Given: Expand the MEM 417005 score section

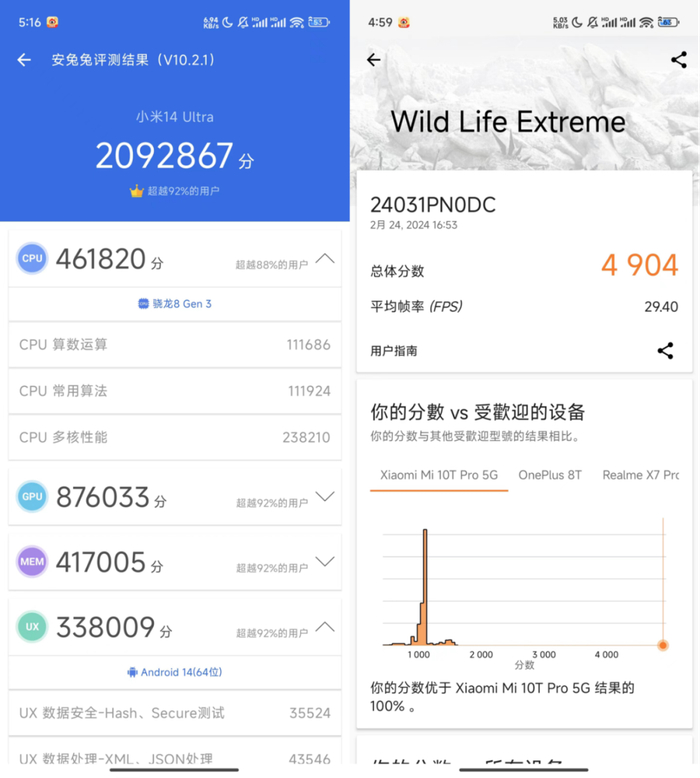Looking at the screenshot, I should click(325, 562).
